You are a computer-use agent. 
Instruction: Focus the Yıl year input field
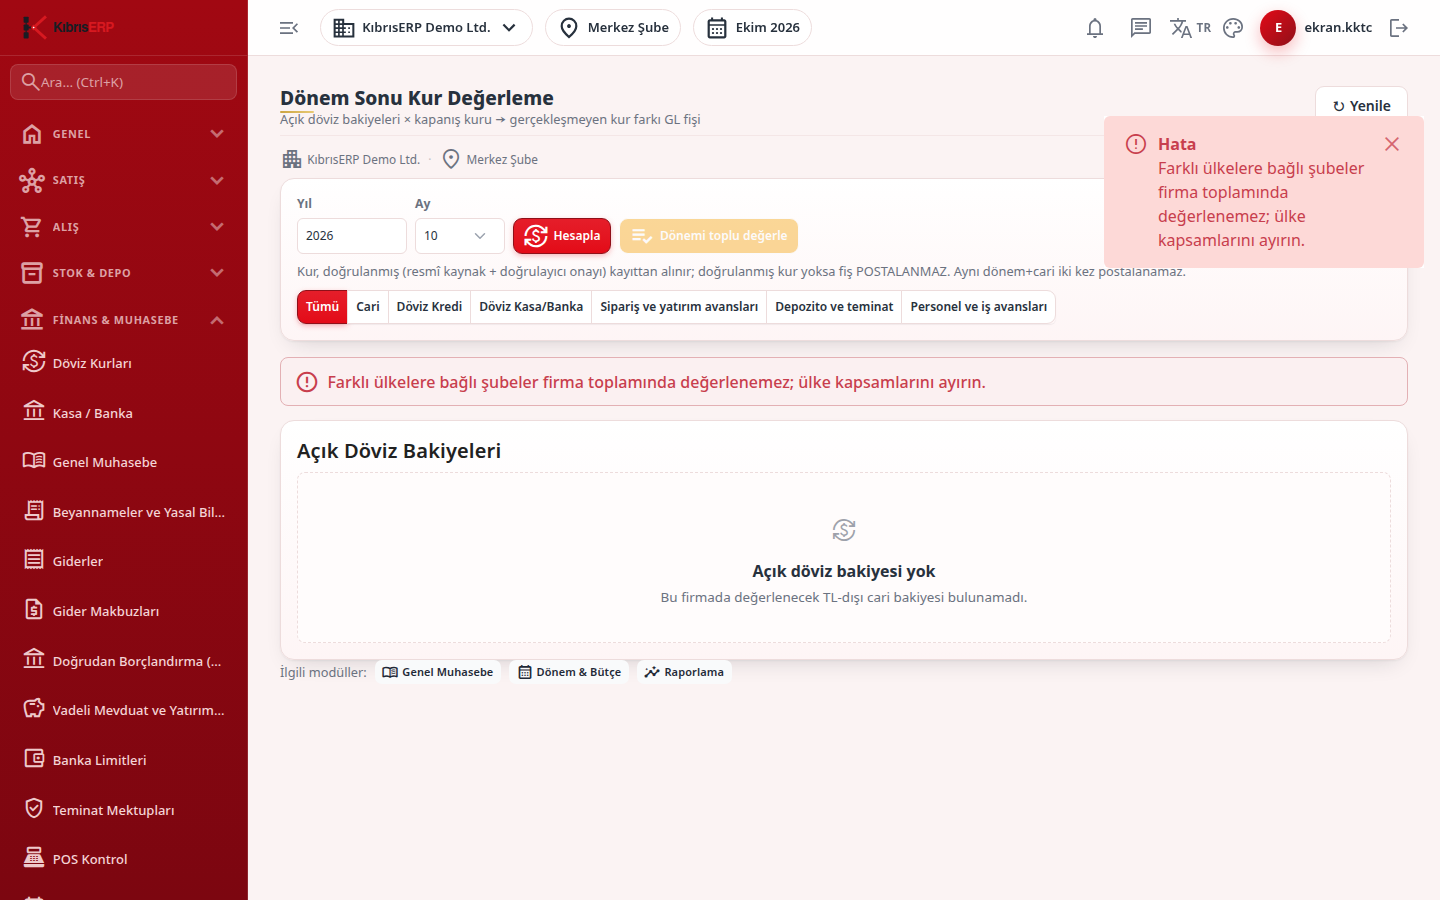tap(352, 236)
